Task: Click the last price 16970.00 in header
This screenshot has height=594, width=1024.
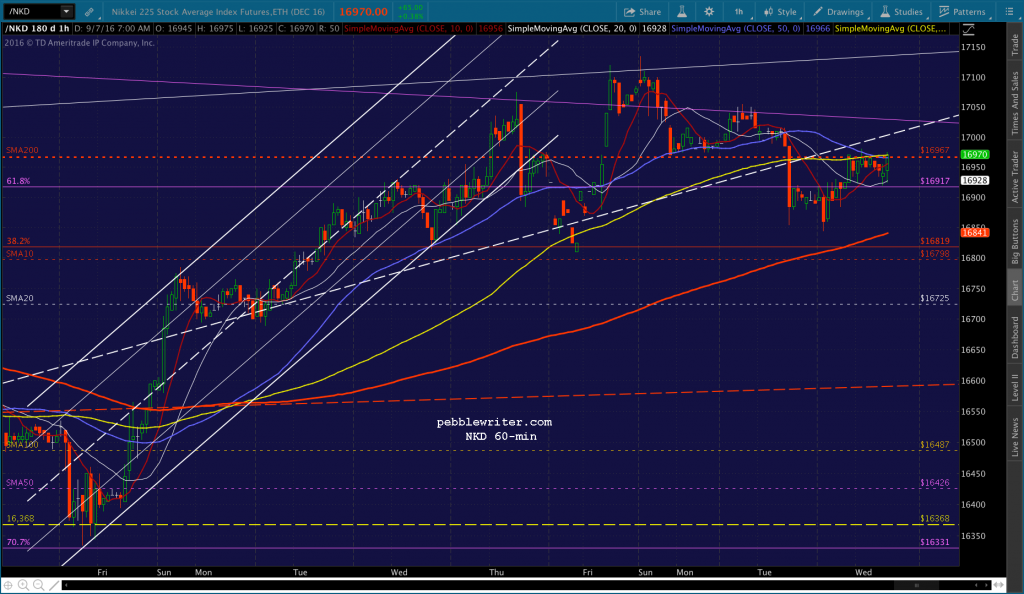Action: [x=363, y=12]
